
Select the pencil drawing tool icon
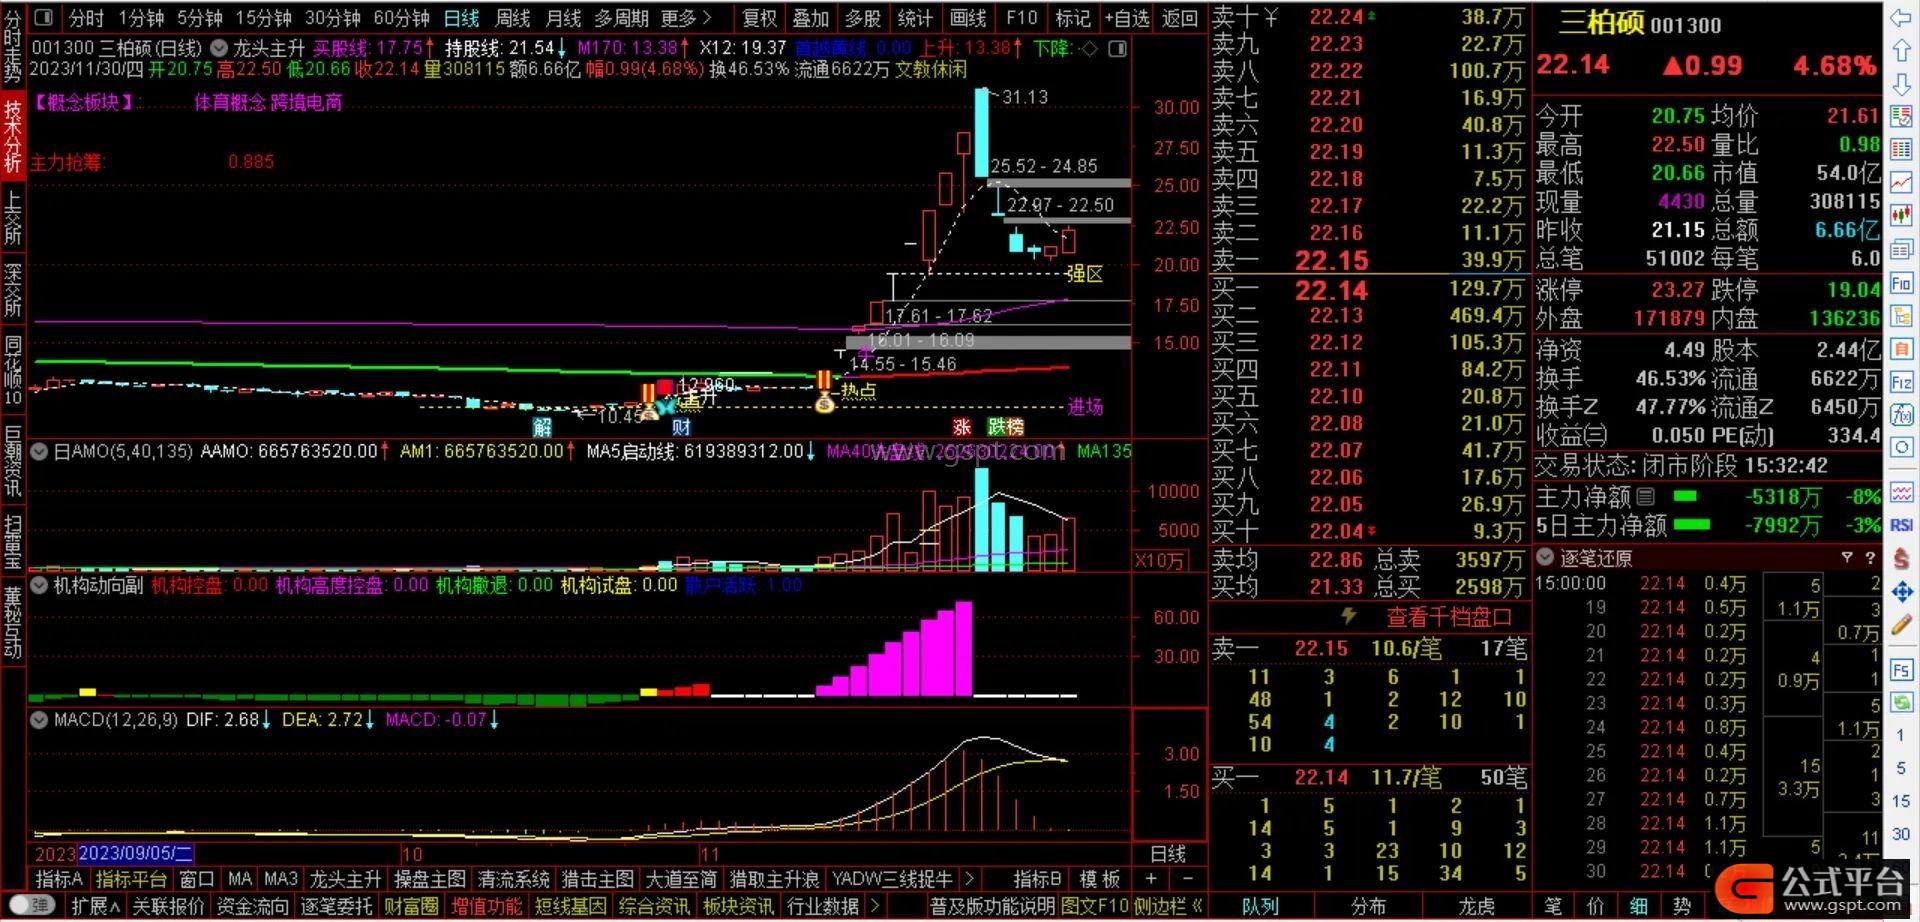[1901, 625]
